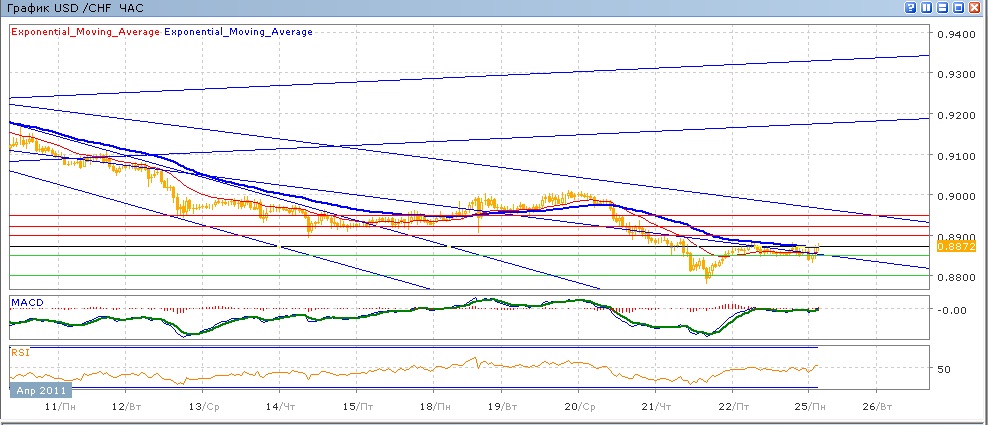Click the 0.9200 price level label
988x425 pixels.
(x=954, y=115)
